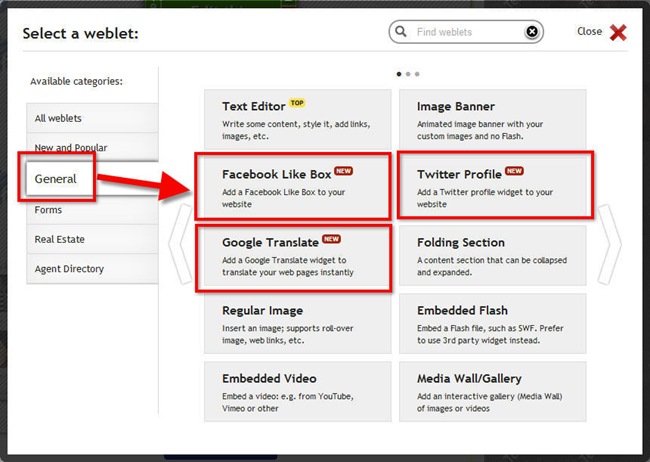Select the All weblets category

click(x=92, y=118)
